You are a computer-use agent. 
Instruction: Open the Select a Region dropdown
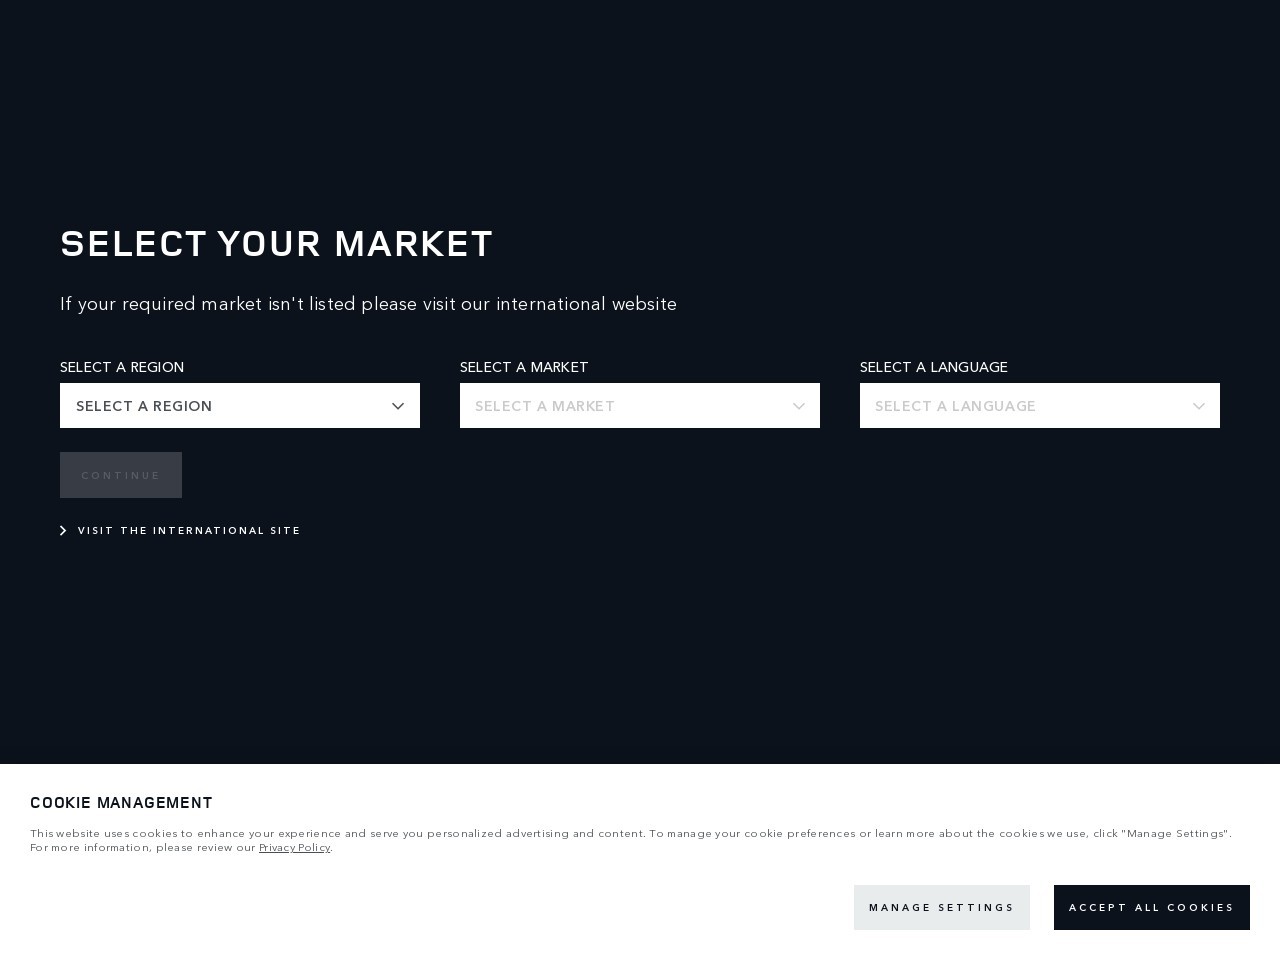pos(240,405)
